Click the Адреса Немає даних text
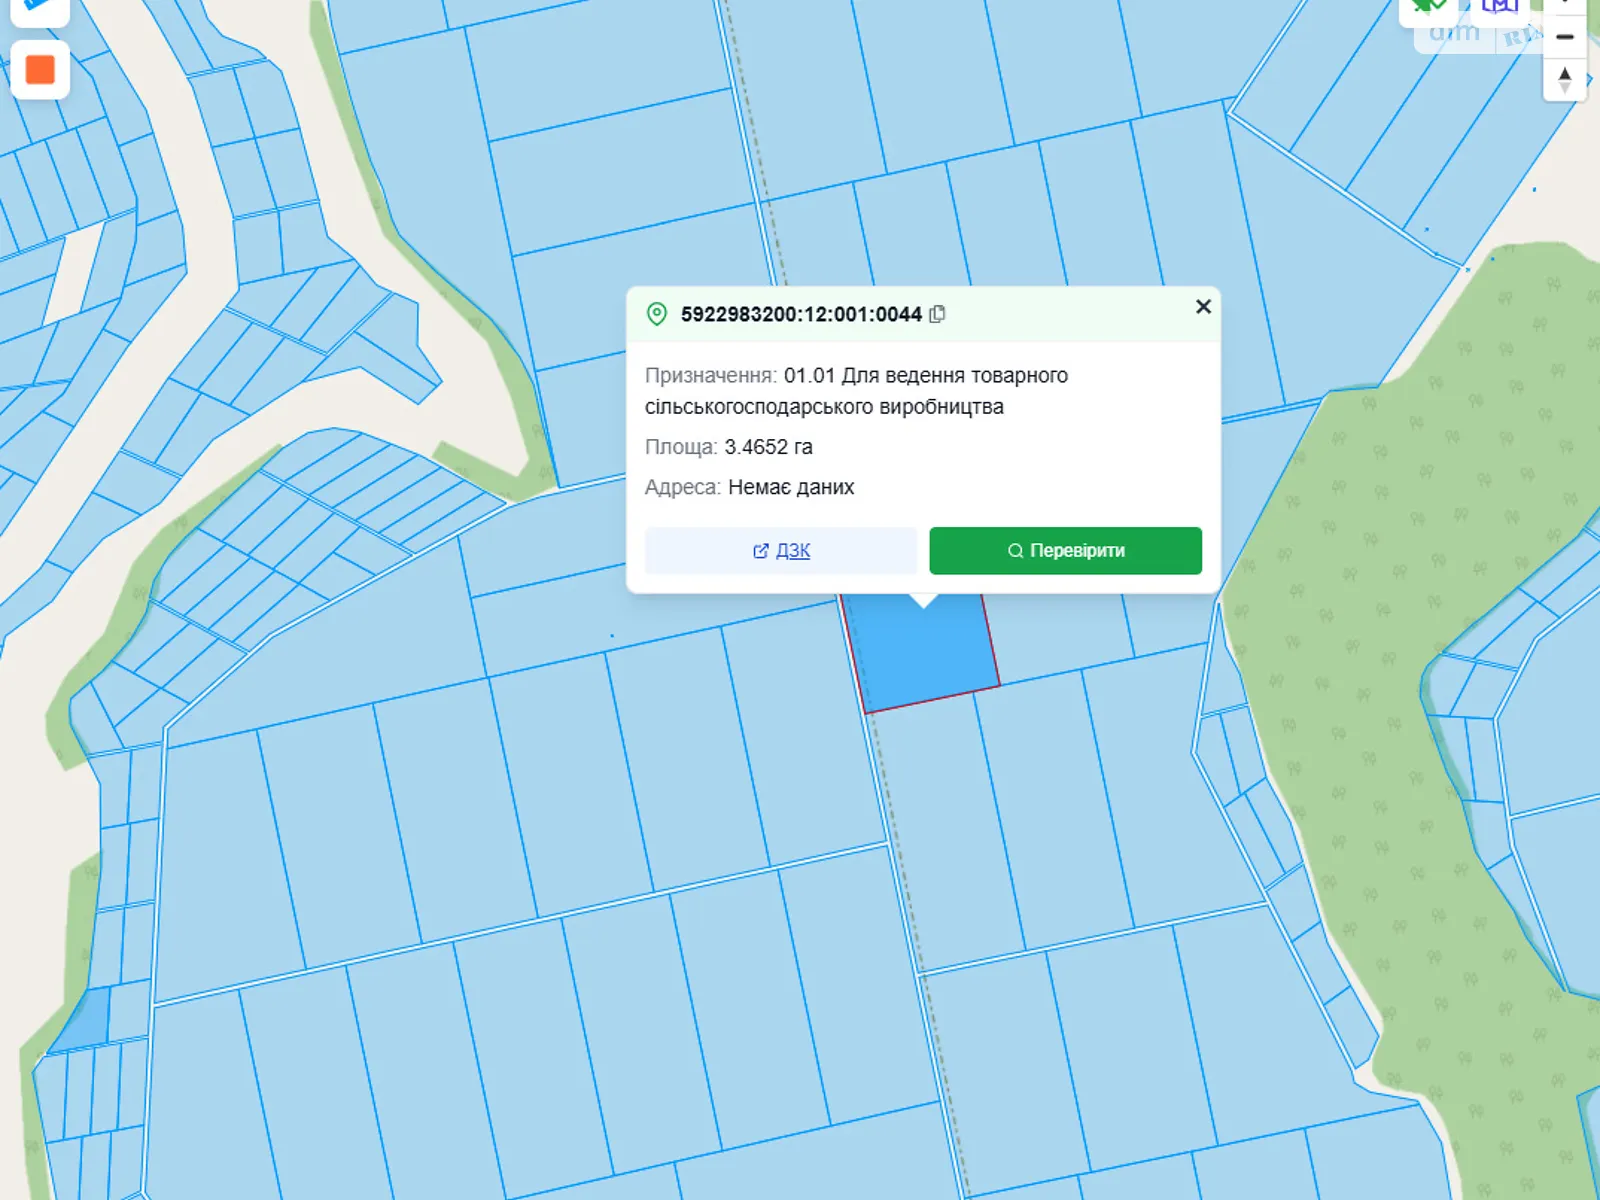The width and height of the screenshot is (1600, 1200). click(790, 487)
